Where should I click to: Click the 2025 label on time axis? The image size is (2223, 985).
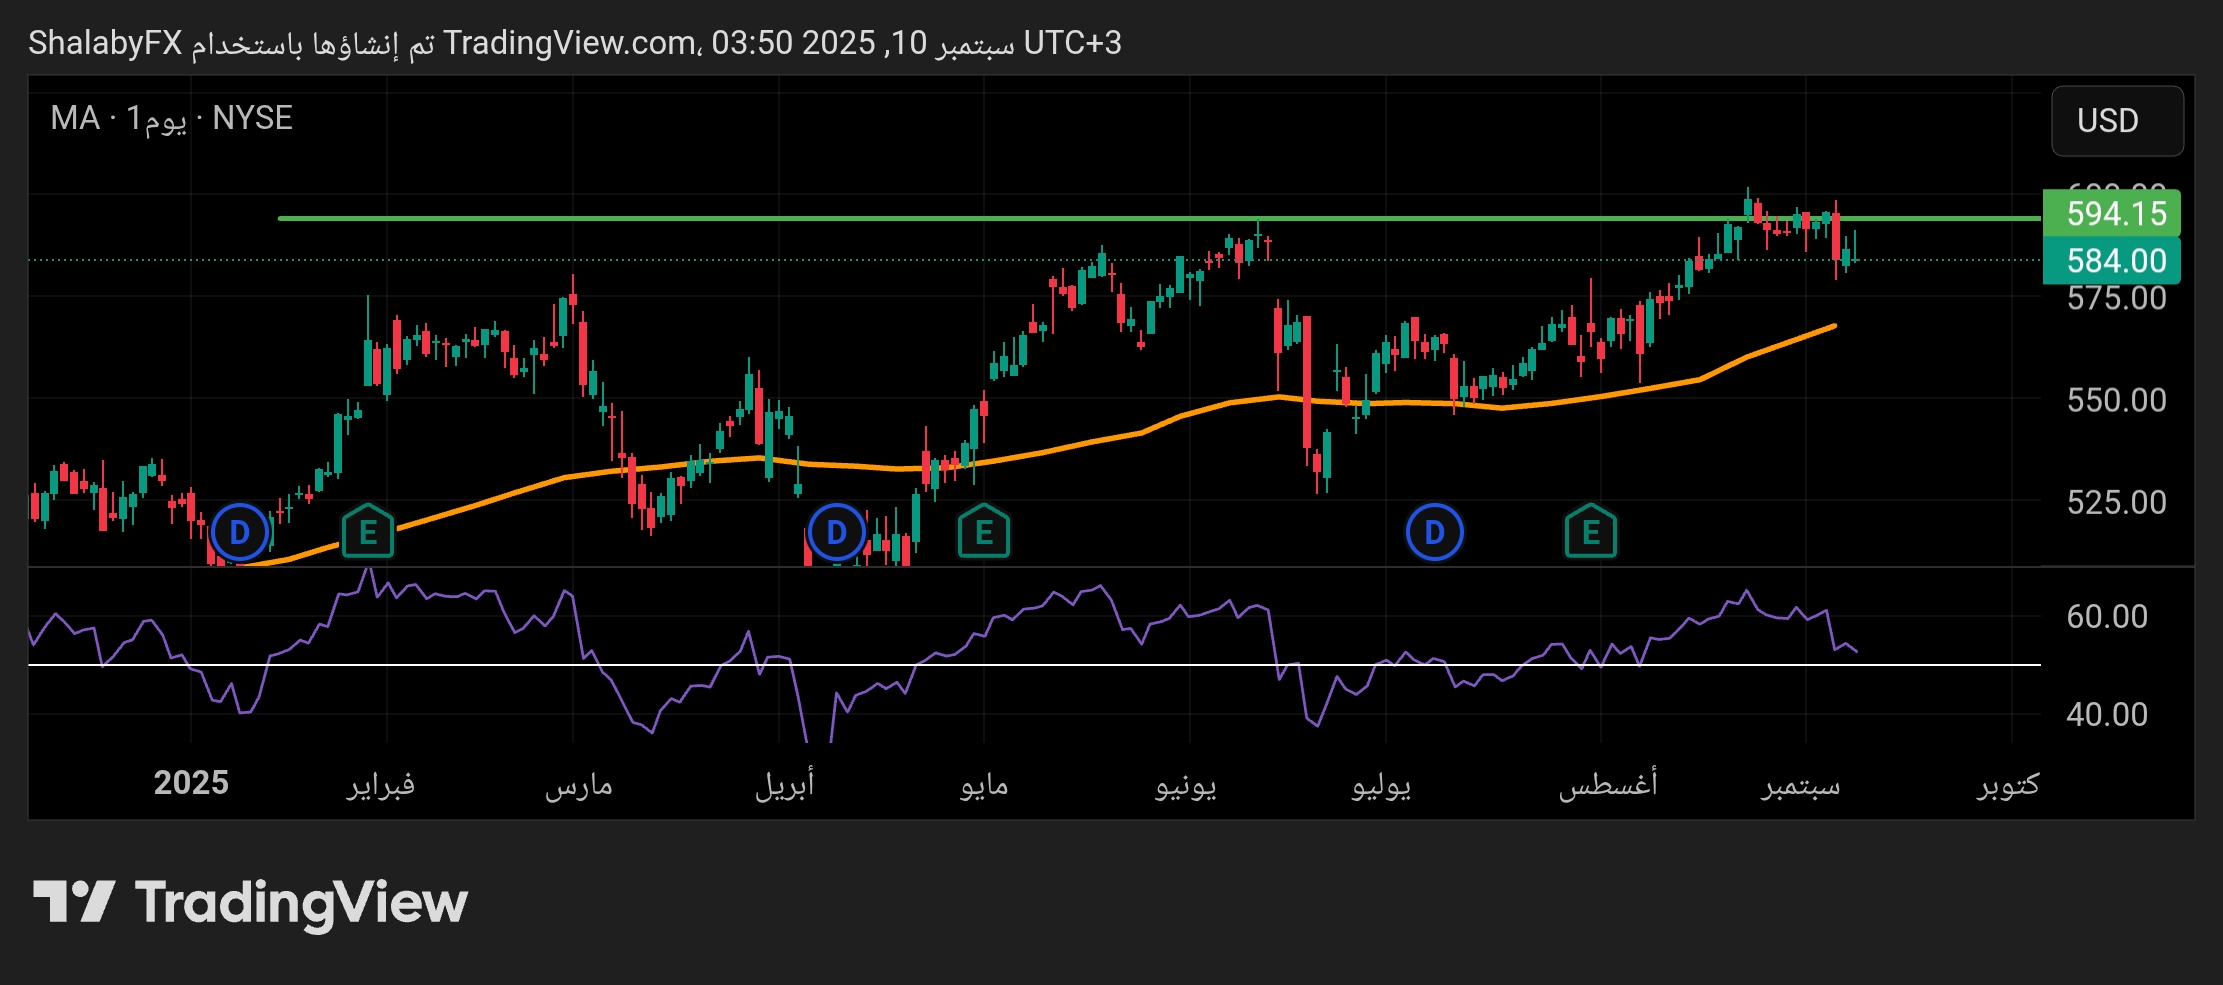tap(191, 783)
